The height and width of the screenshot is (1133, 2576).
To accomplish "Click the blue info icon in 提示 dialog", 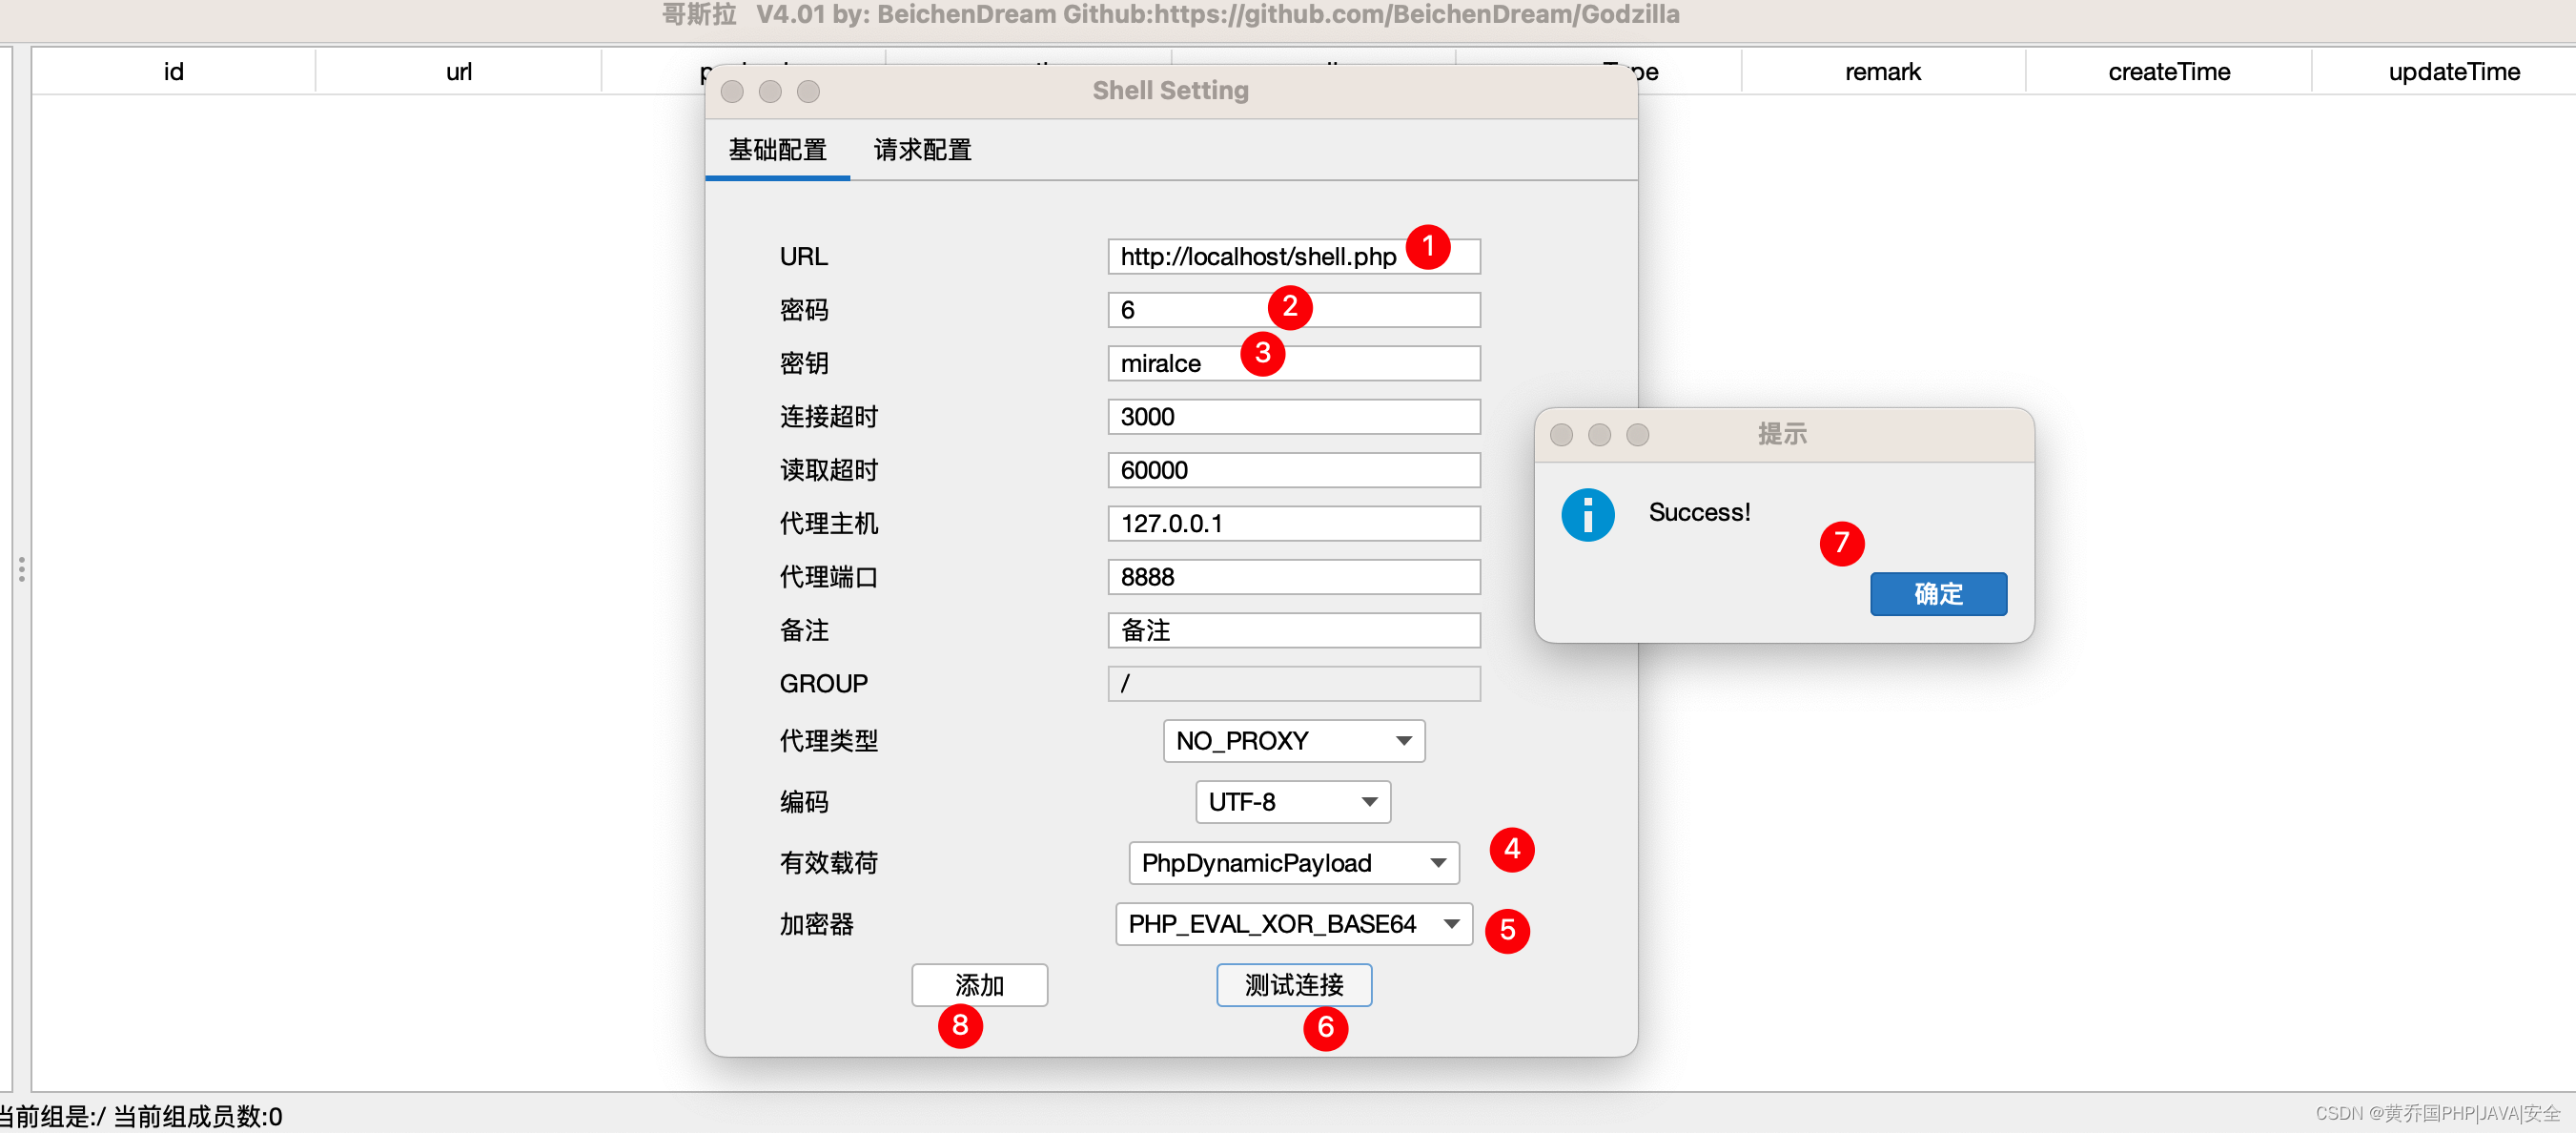I will point(1587,515).
